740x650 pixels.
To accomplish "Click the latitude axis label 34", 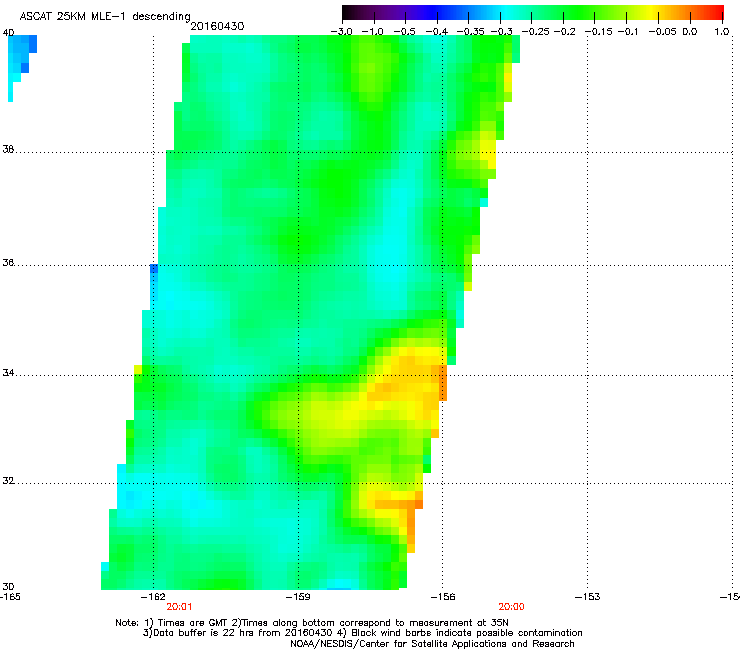I will point(8,372).
